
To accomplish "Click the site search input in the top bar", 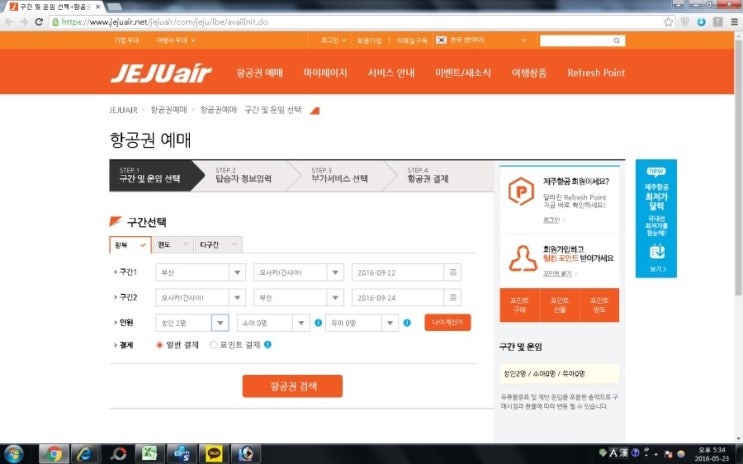I will pos(574,41).
